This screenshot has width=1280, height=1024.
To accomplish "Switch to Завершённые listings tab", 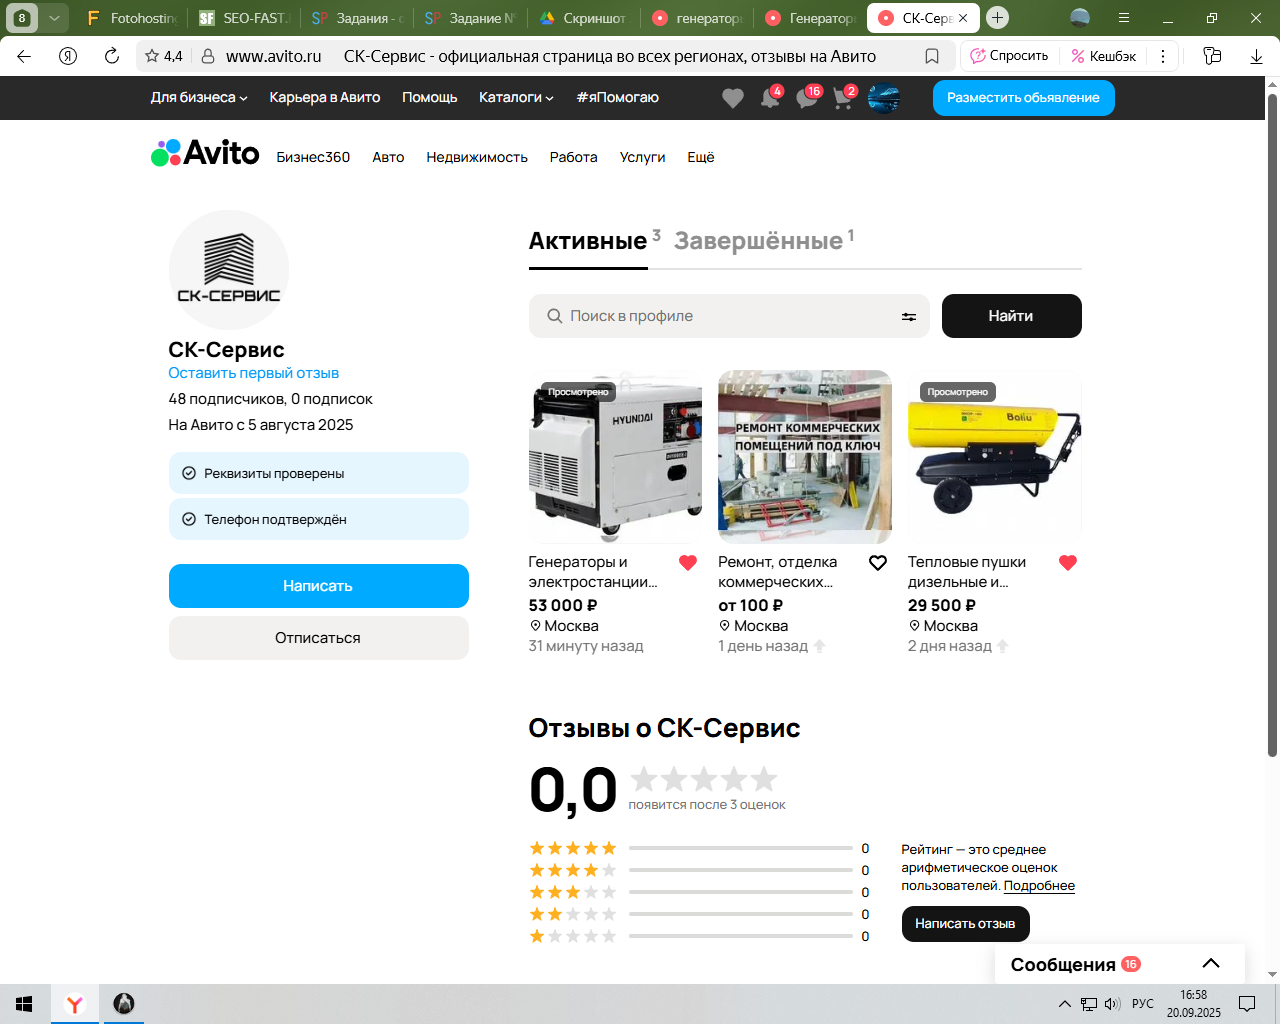I will coord(759,241).
